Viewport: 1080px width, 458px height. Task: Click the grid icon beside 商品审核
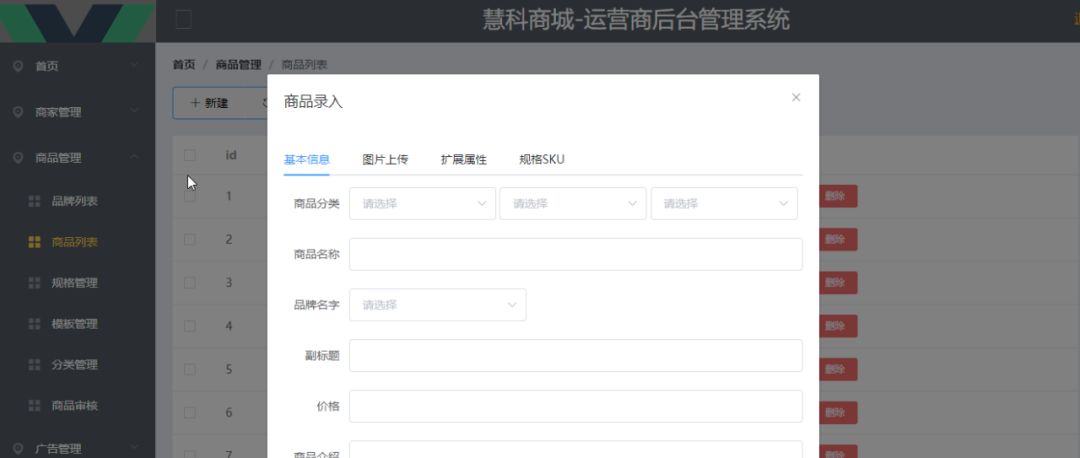pos(34,406)
